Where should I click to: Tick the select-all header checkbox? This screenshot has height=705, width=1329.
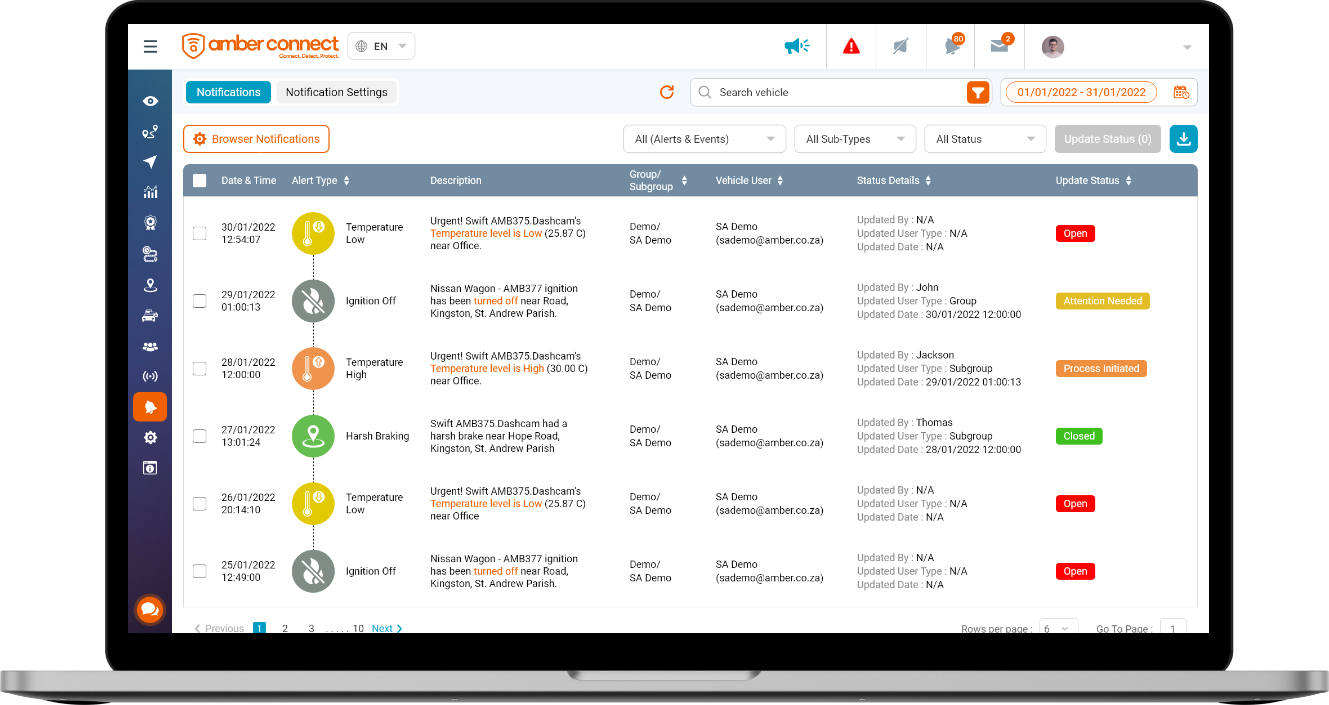(x=200, y=181)
